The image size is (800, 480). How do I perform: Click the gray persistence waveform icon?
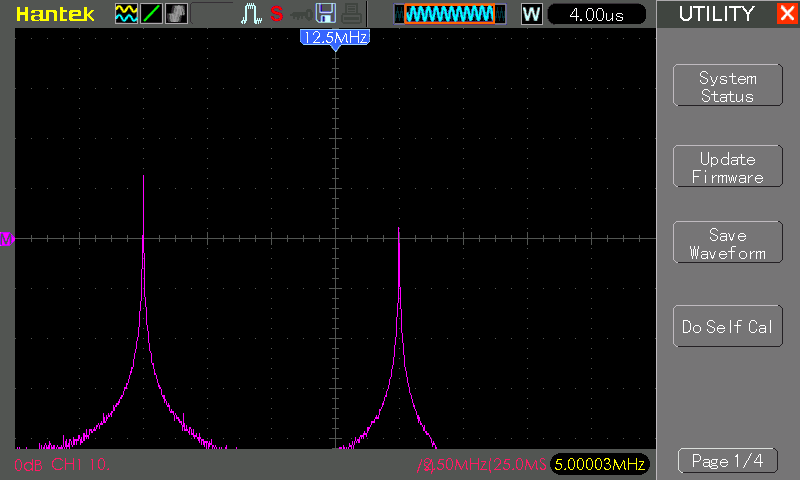(x=177, y=14)
